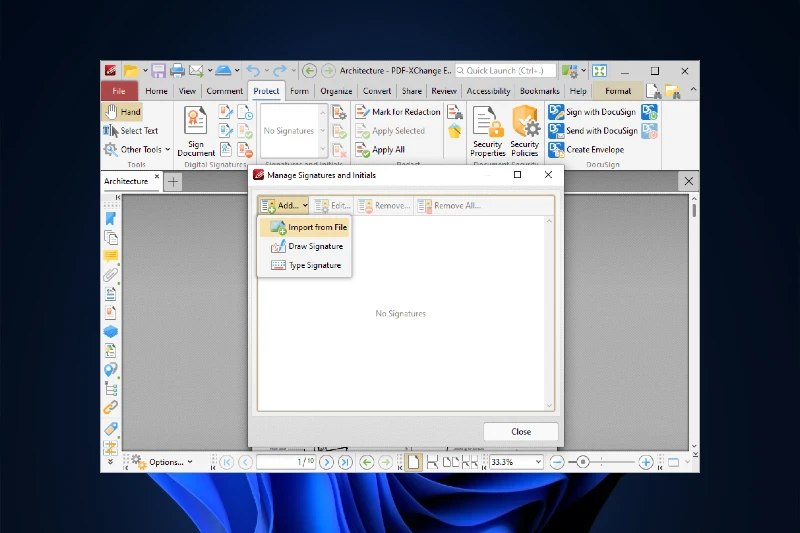Switch to the Home ribbon tab
The width and height of the screenshot is (800, 533).
156,91
